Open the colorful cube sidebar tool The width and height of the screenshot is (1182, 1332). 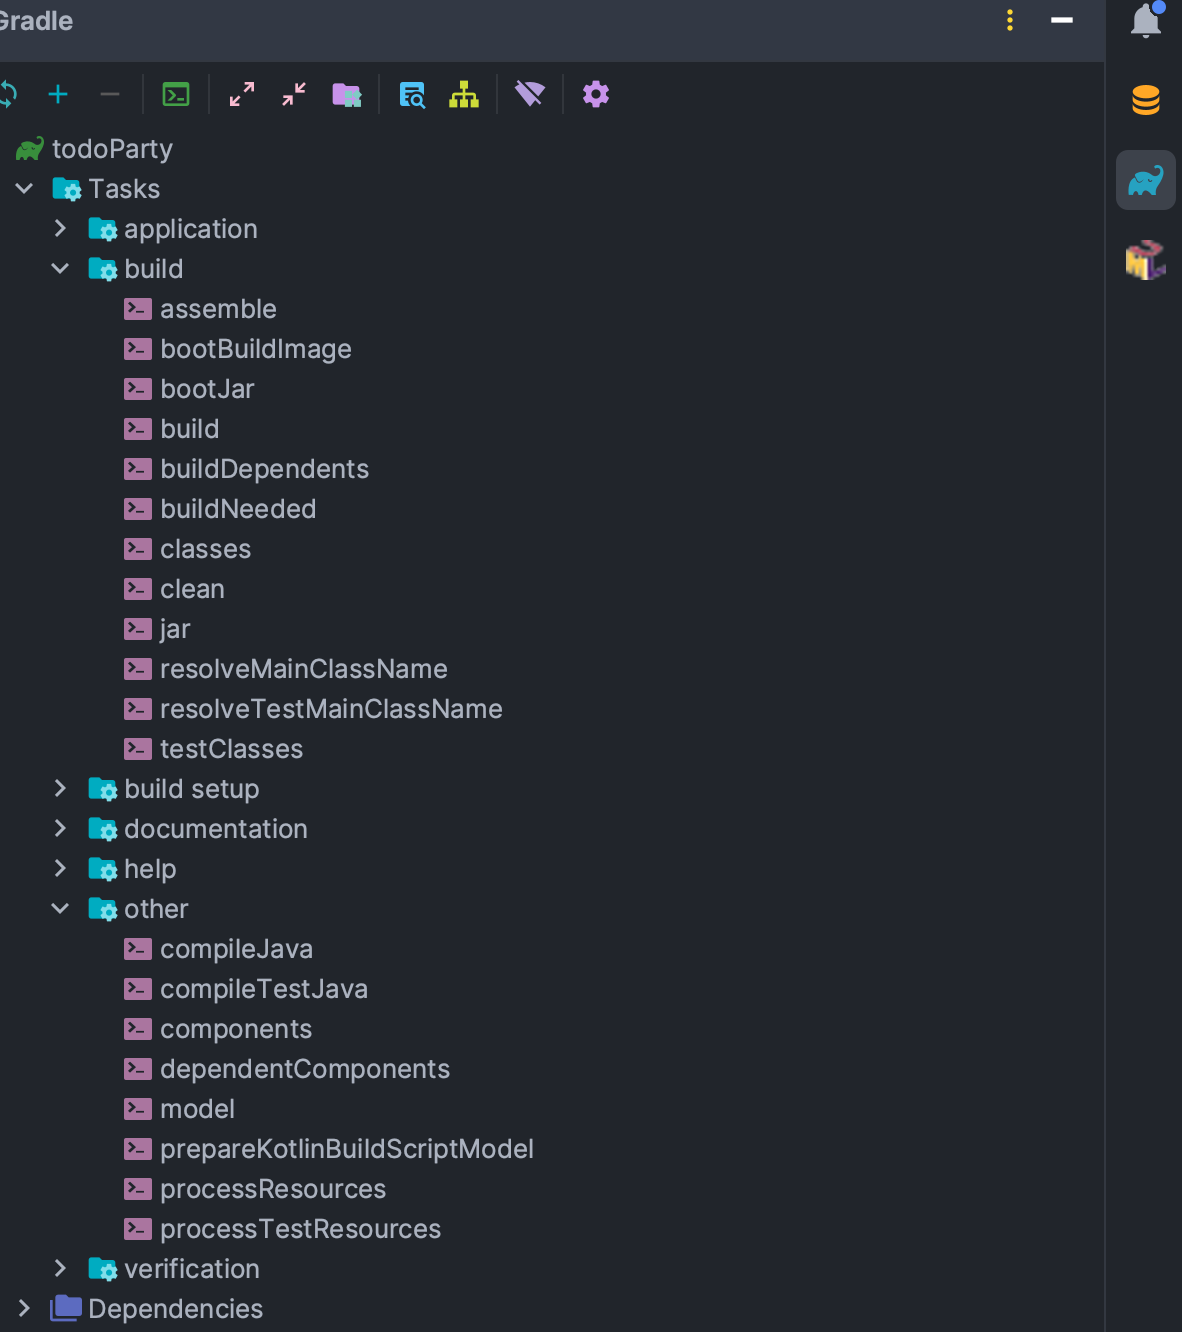tap(1146, 260)
